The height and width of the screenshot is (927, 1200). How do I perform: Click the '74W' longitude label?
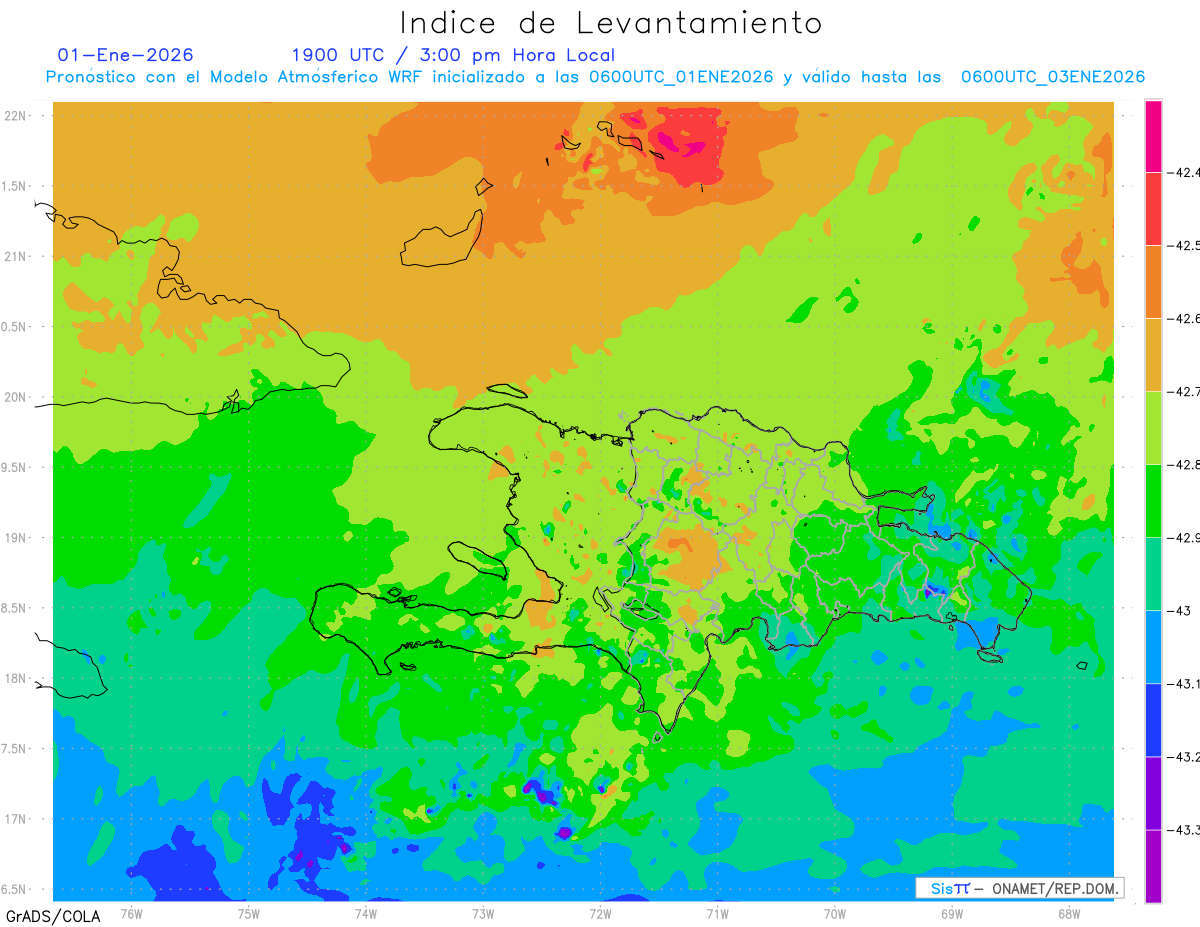tap(366, 913)
